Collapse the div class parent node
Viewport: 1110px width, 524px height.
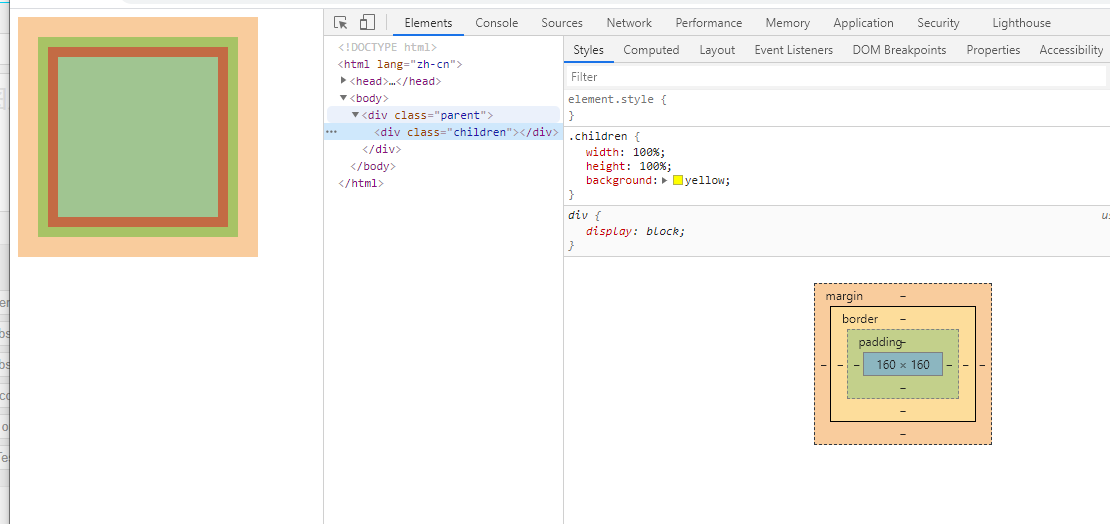355,115
